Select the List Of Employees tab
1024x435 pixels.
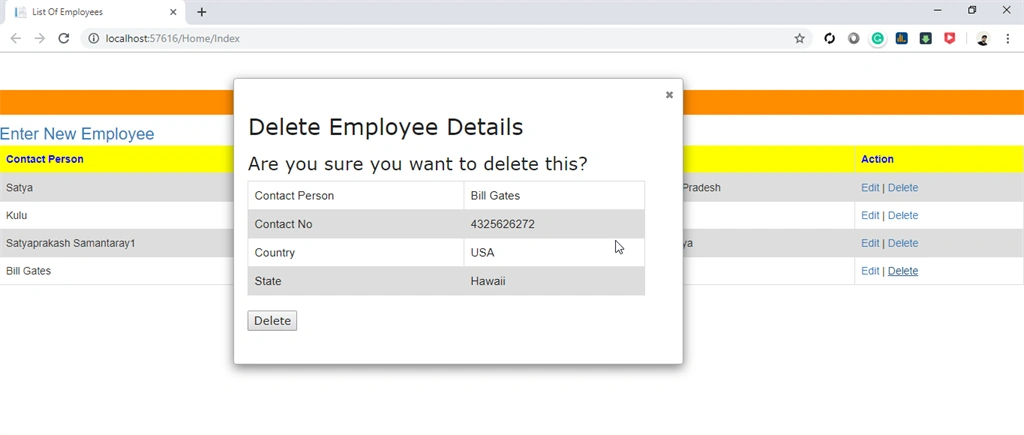point(94,12)
